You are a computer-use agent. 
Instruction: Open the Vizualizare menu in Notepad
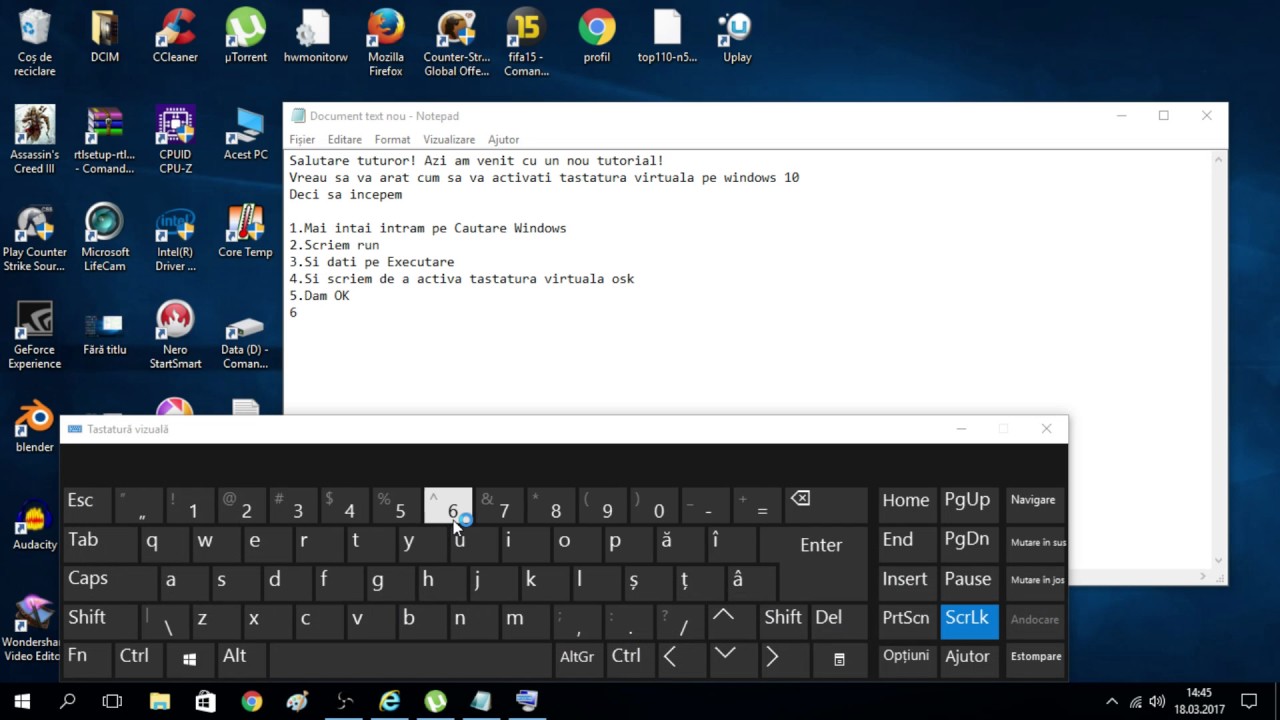449,140
